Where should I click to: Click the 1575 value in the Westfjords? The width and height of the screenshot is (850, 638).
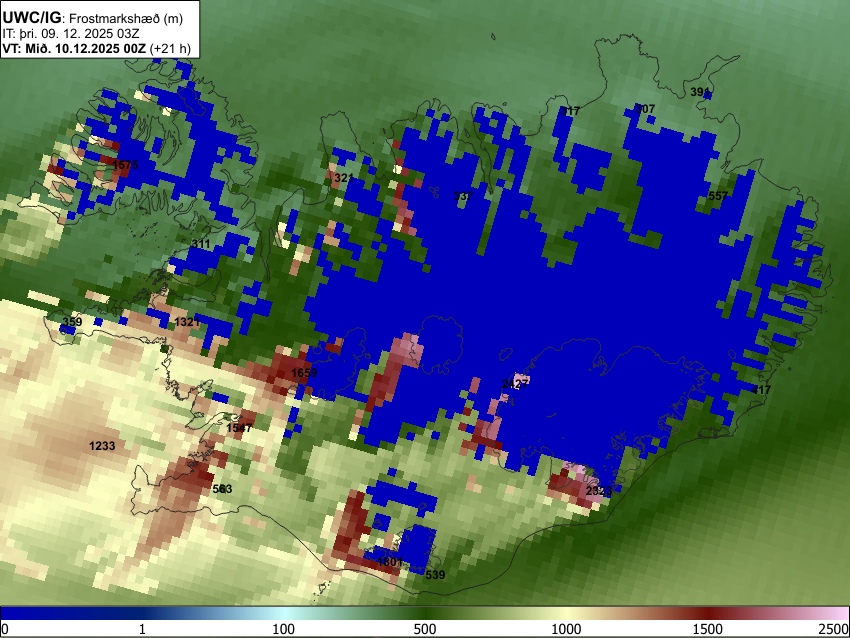click(x=126, y=165)
